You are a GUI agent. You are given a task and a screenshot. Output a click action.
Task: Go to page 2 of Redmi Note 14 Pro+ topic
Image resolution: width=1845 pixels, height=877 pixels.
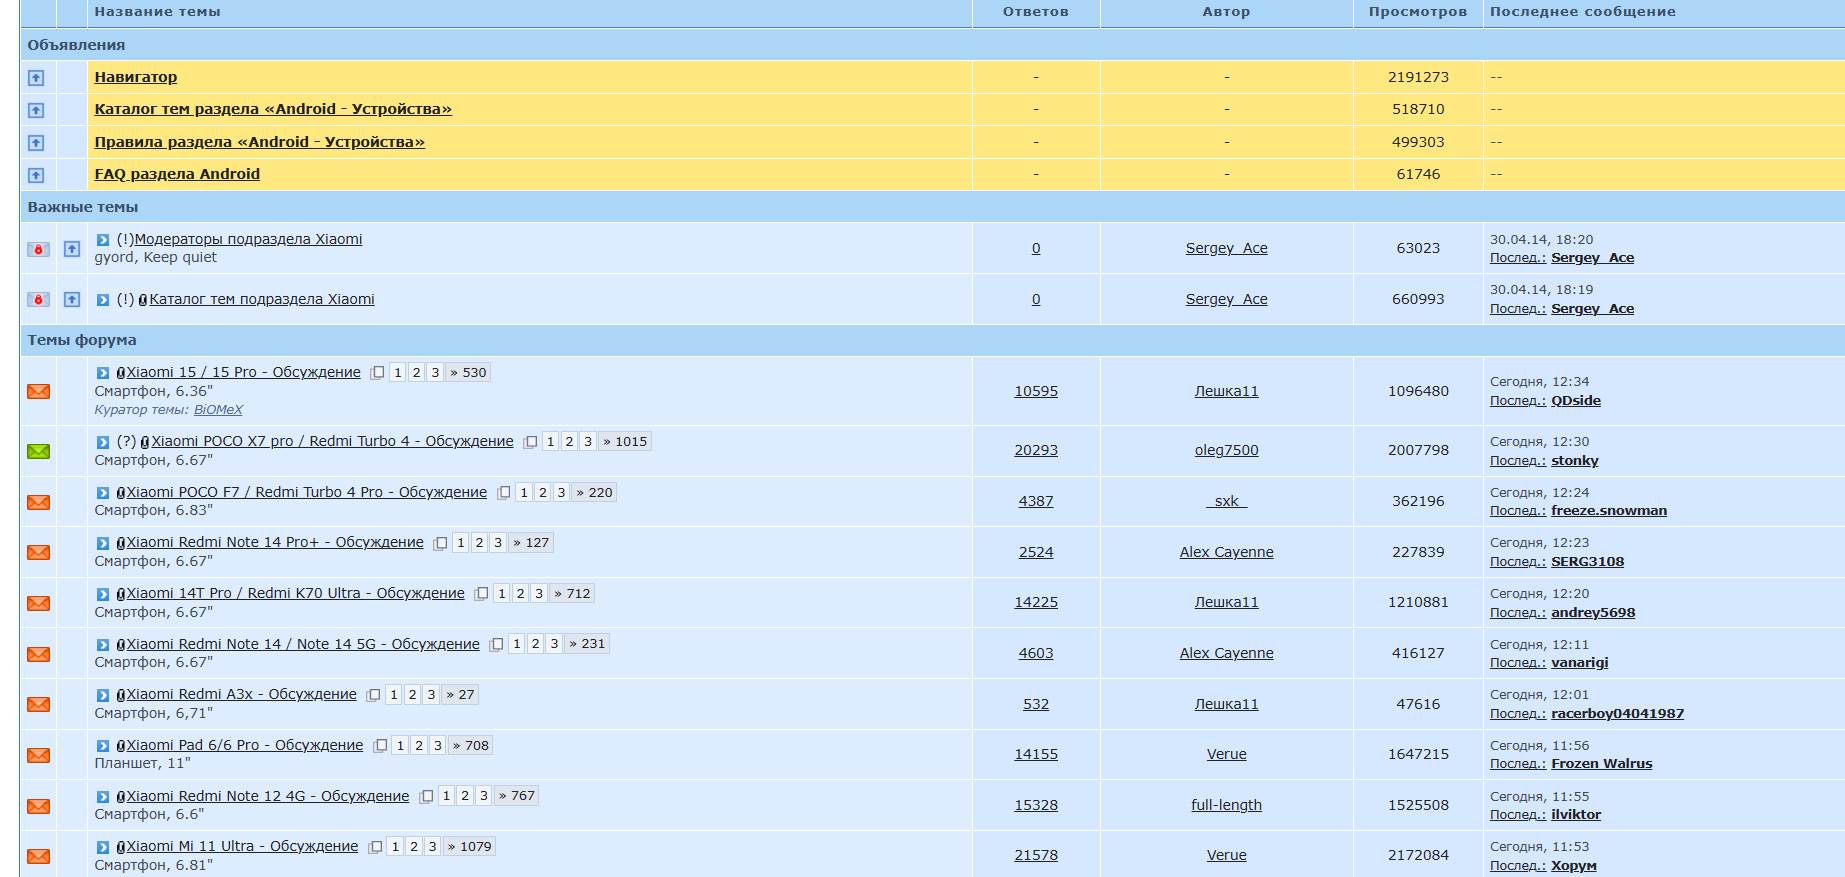[x=479, y=543]
